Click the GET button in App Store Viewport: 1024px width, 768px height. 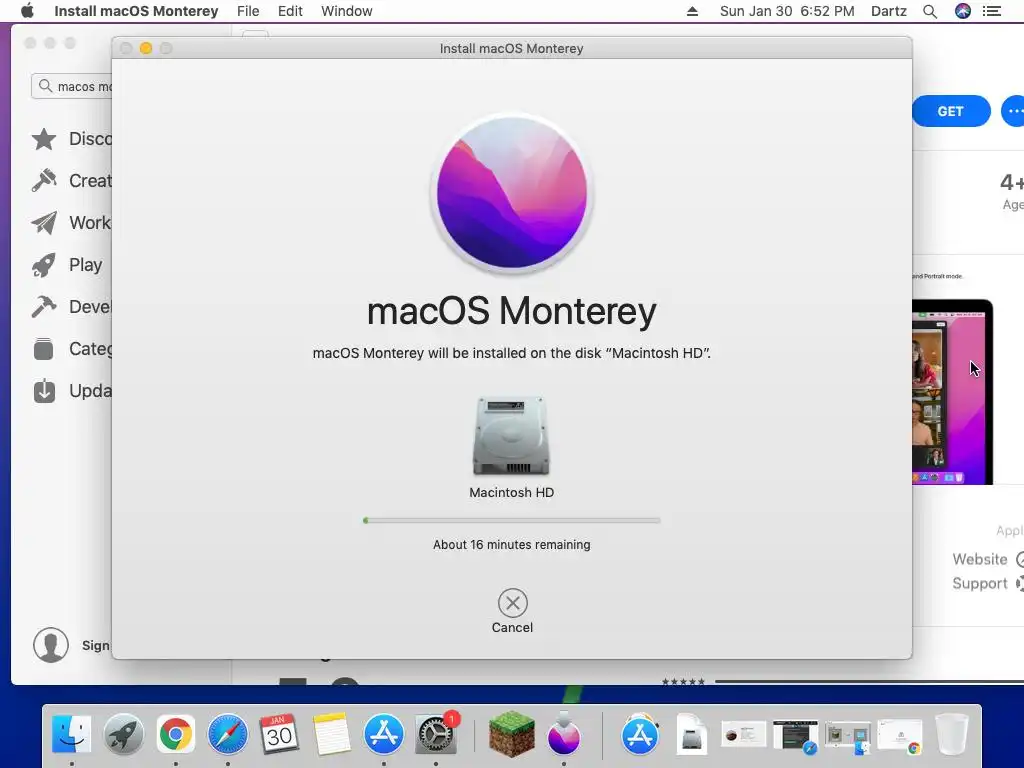[x=951, y=111]
